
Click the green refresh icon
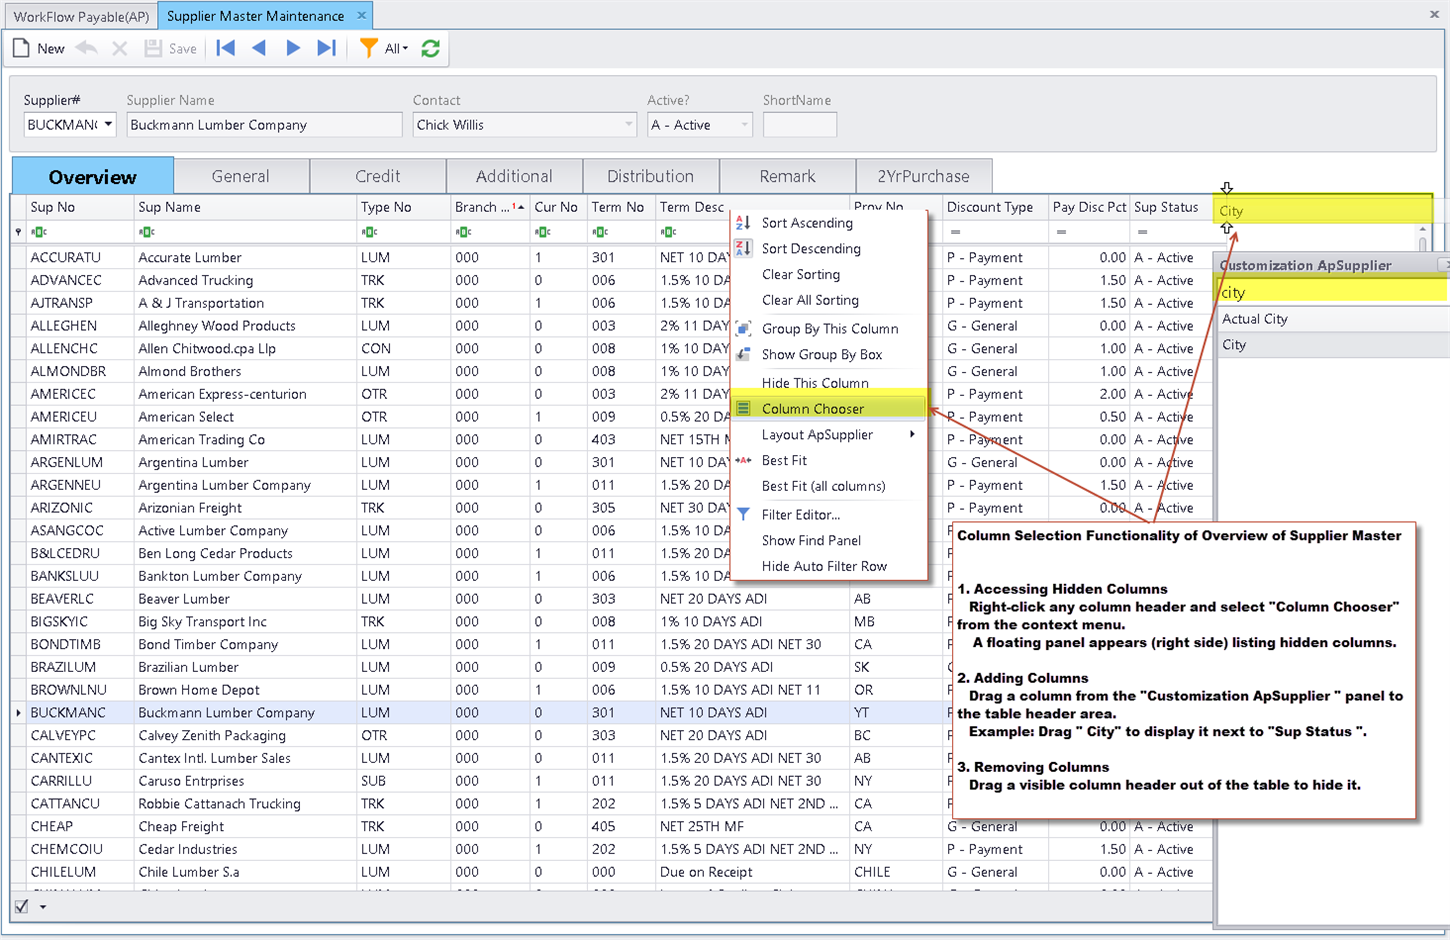pos(431,48)
